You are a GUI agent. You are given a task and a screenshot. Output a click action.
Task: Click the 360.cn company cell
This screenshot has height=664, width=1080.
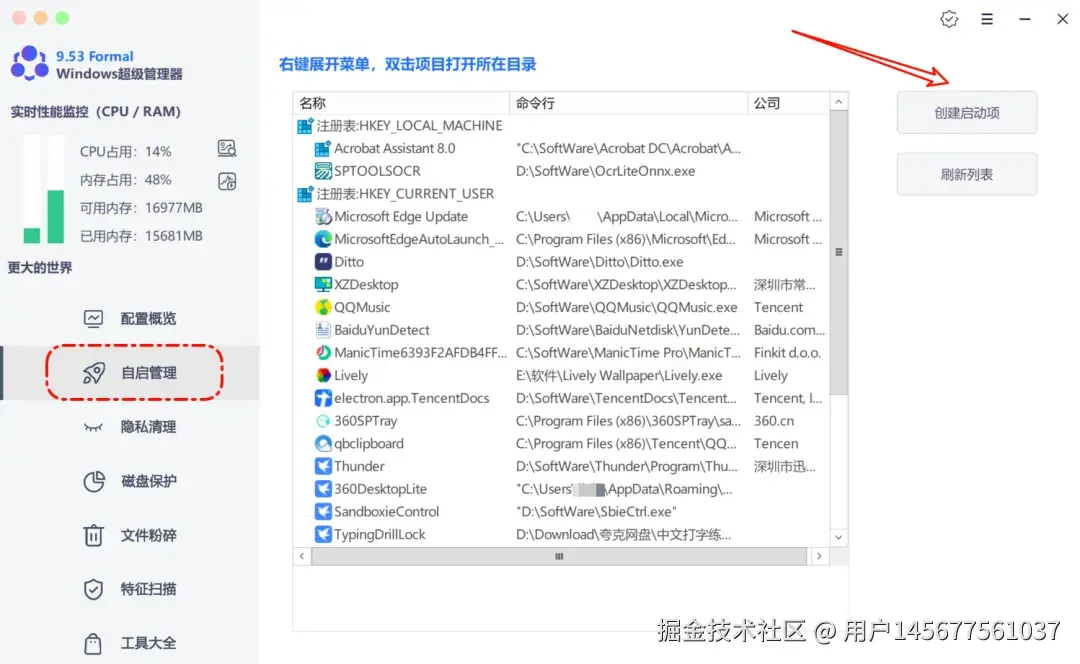click(x=773, y=421)
